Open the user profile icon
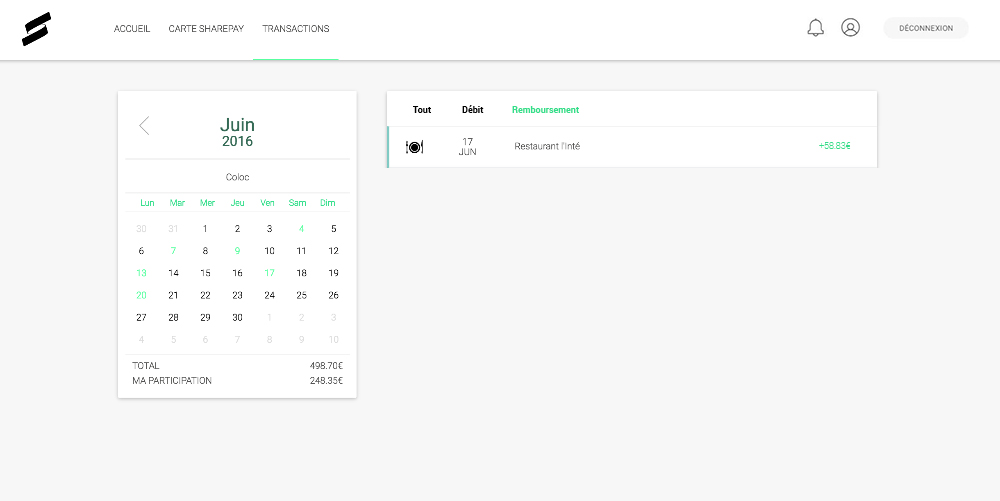Viewport: 1000px width, 501px height. pos(850,27)
